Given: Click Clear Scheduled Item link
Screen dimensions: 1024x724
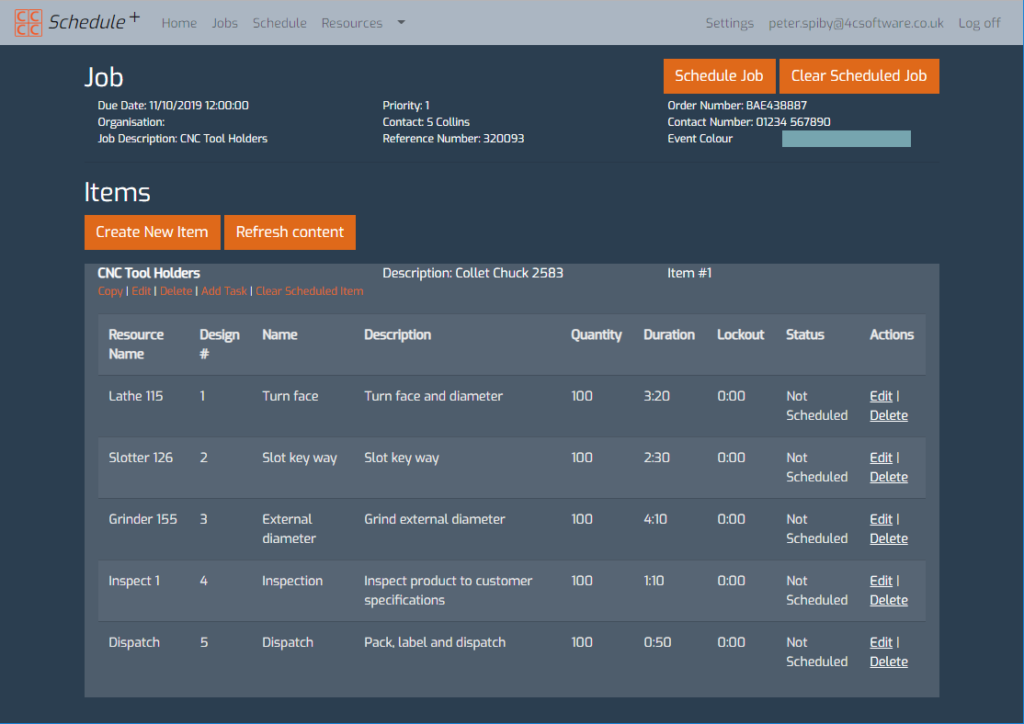Looking at the screenshot, I should click(x=309, y=291).
